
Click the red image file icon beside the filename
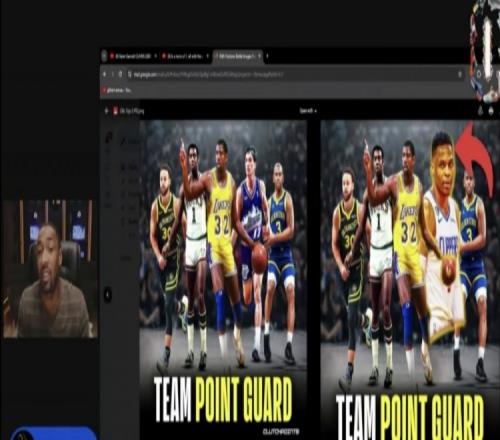(116, 111)
